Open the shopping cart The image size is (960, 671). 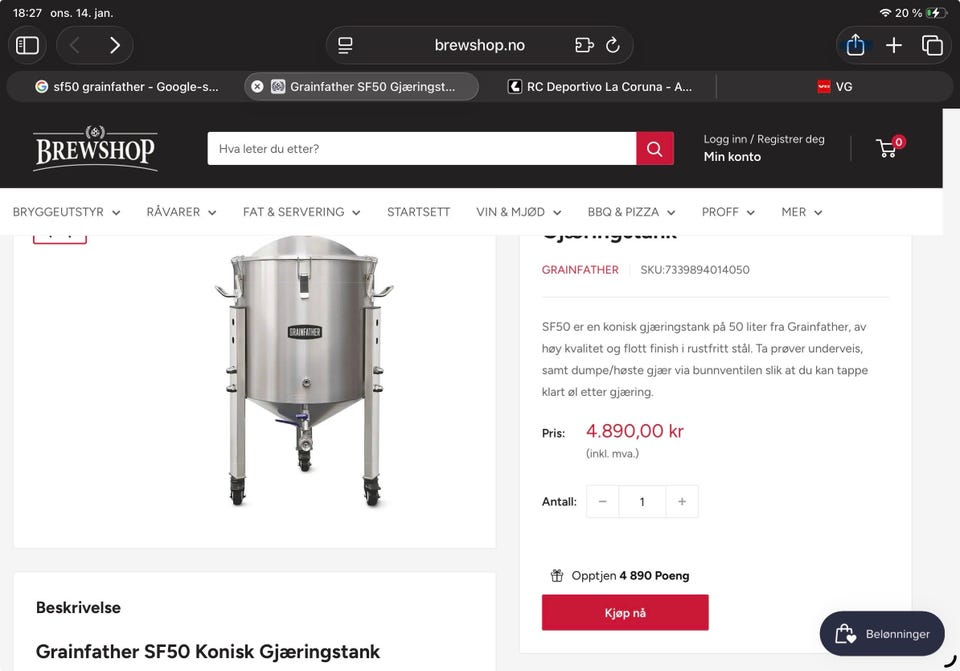[887, 149]
